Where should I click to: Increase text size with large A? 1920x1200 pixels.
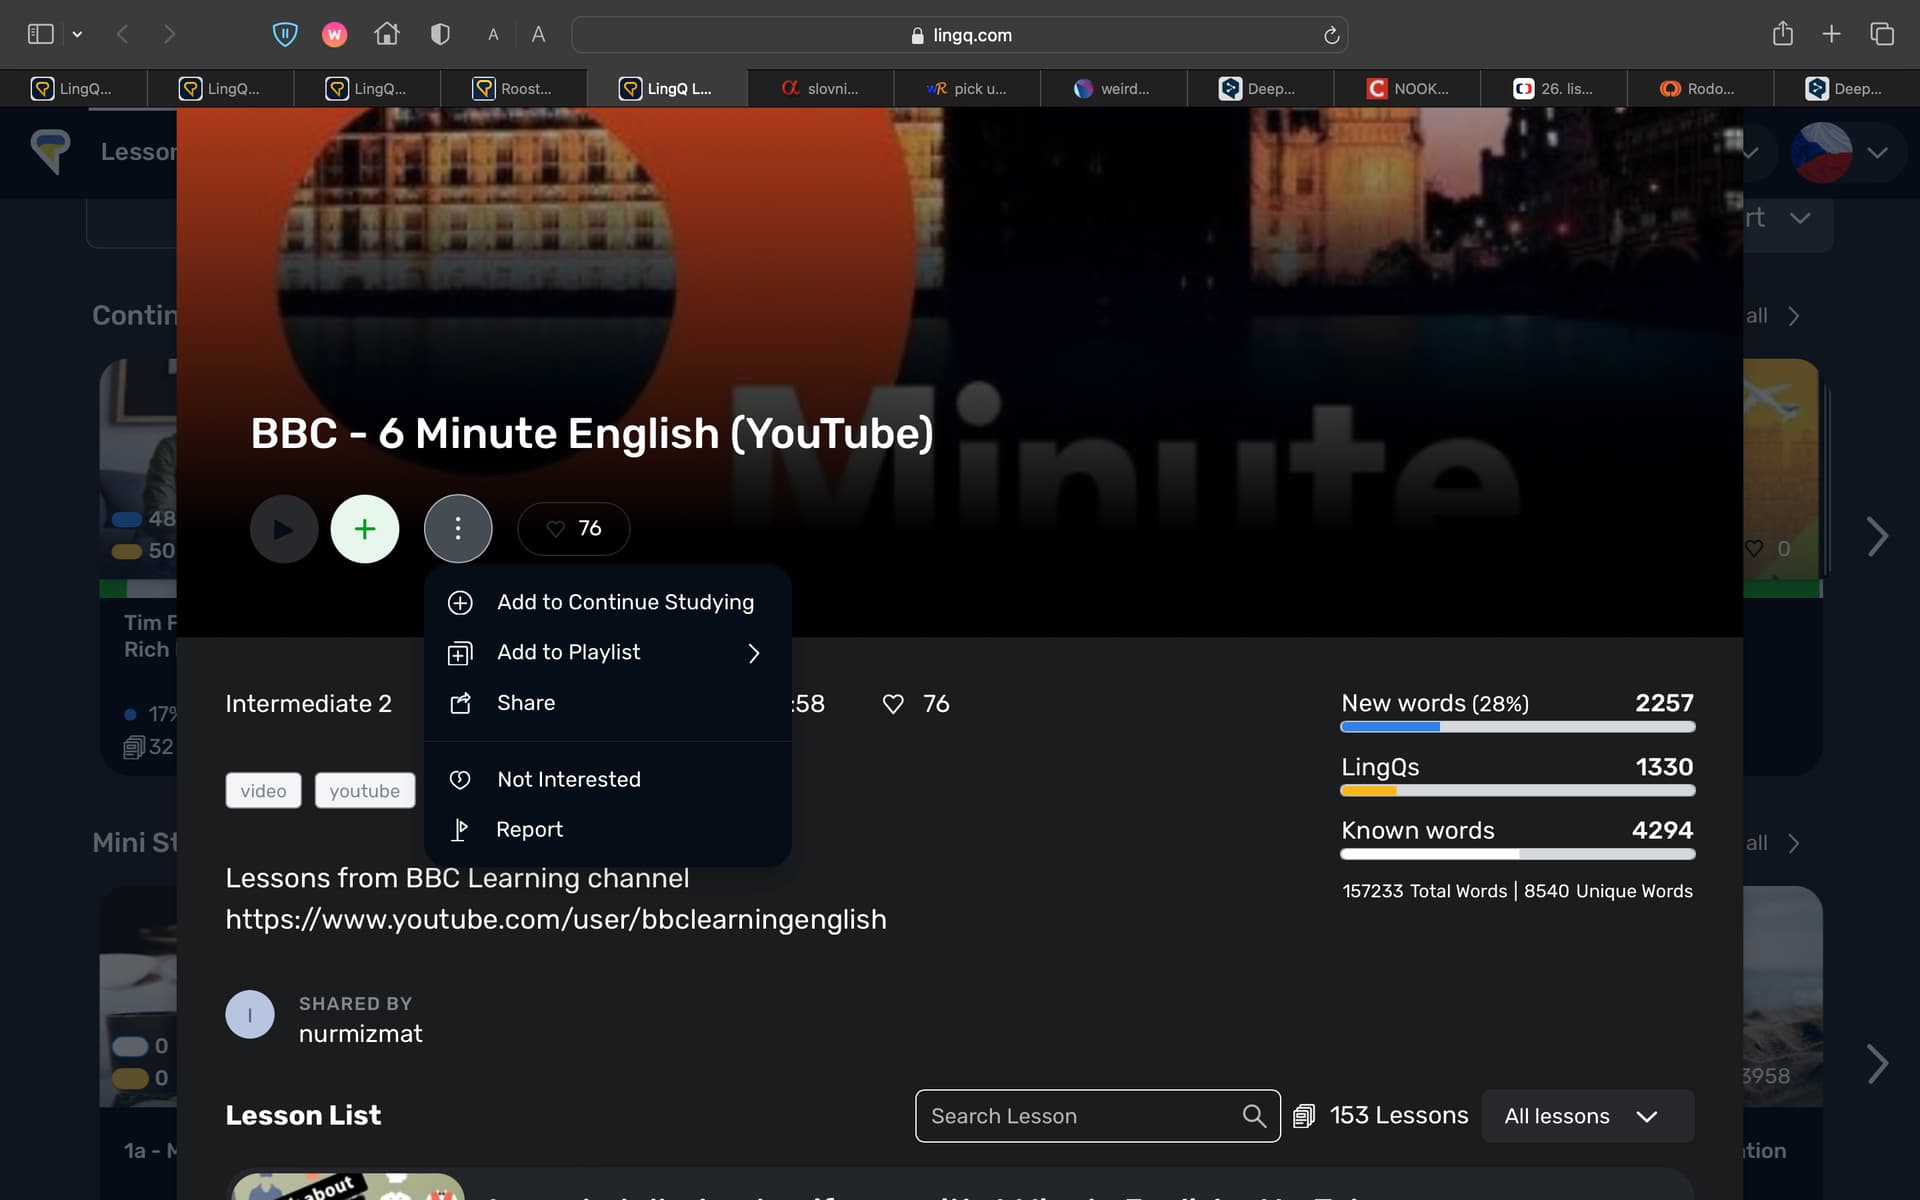pos(538,35)
